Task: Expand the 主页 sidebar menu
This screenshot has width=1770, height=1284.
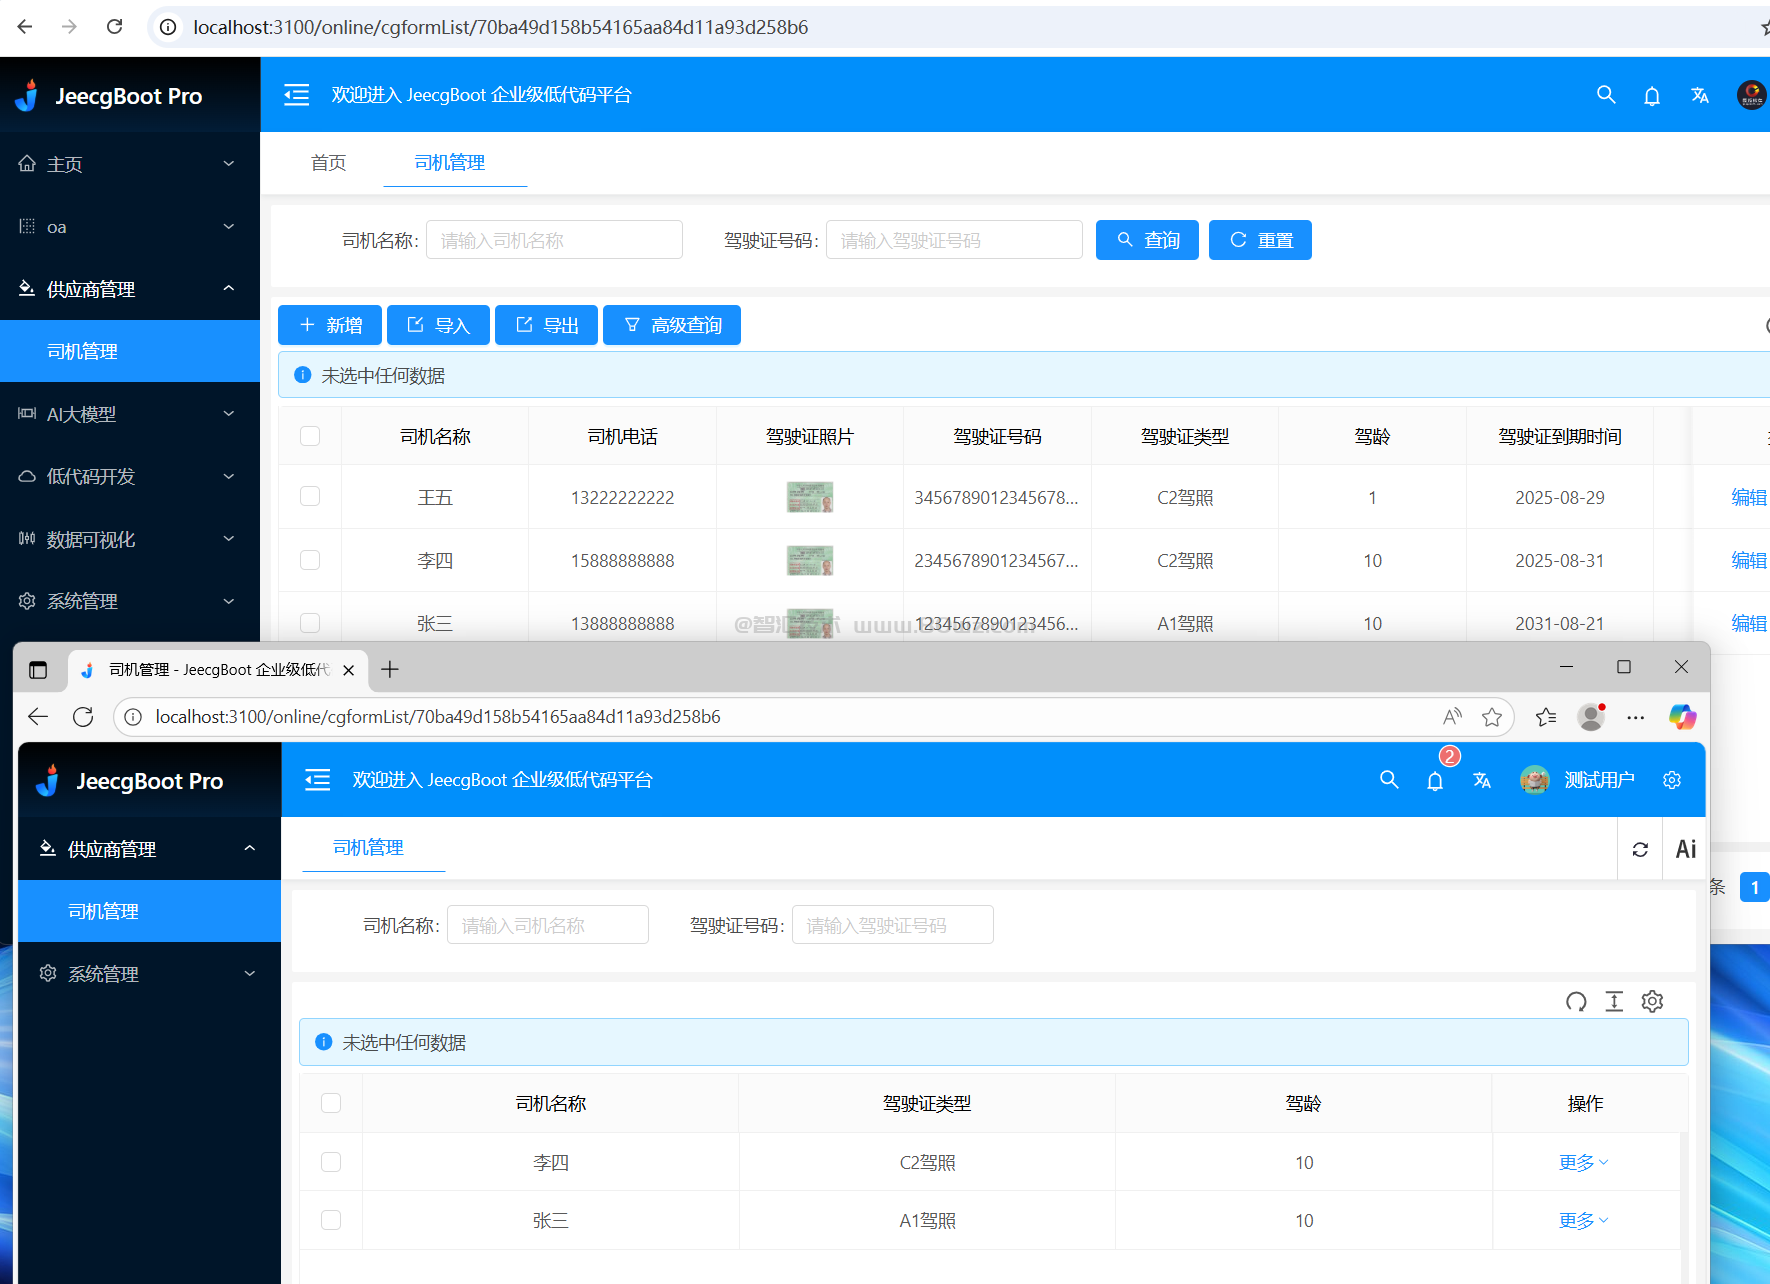Action: coord(130,164)
